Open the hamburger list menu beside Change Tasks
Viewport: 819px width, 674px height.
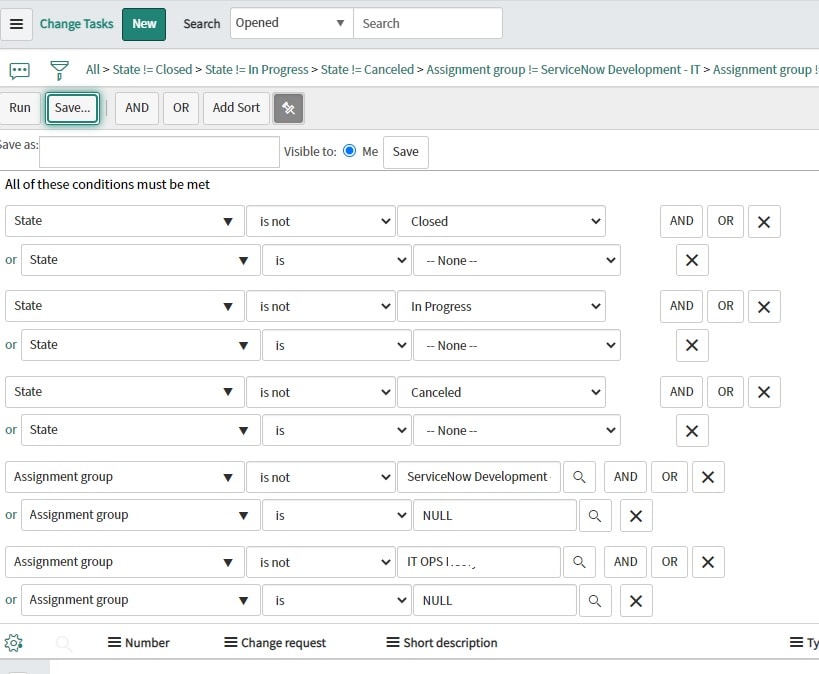click(16, 24)
